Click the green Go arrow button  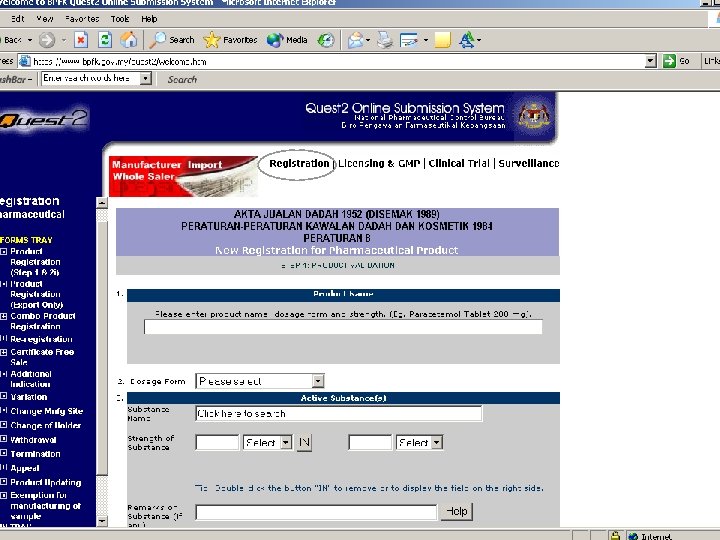coord(669,61)
